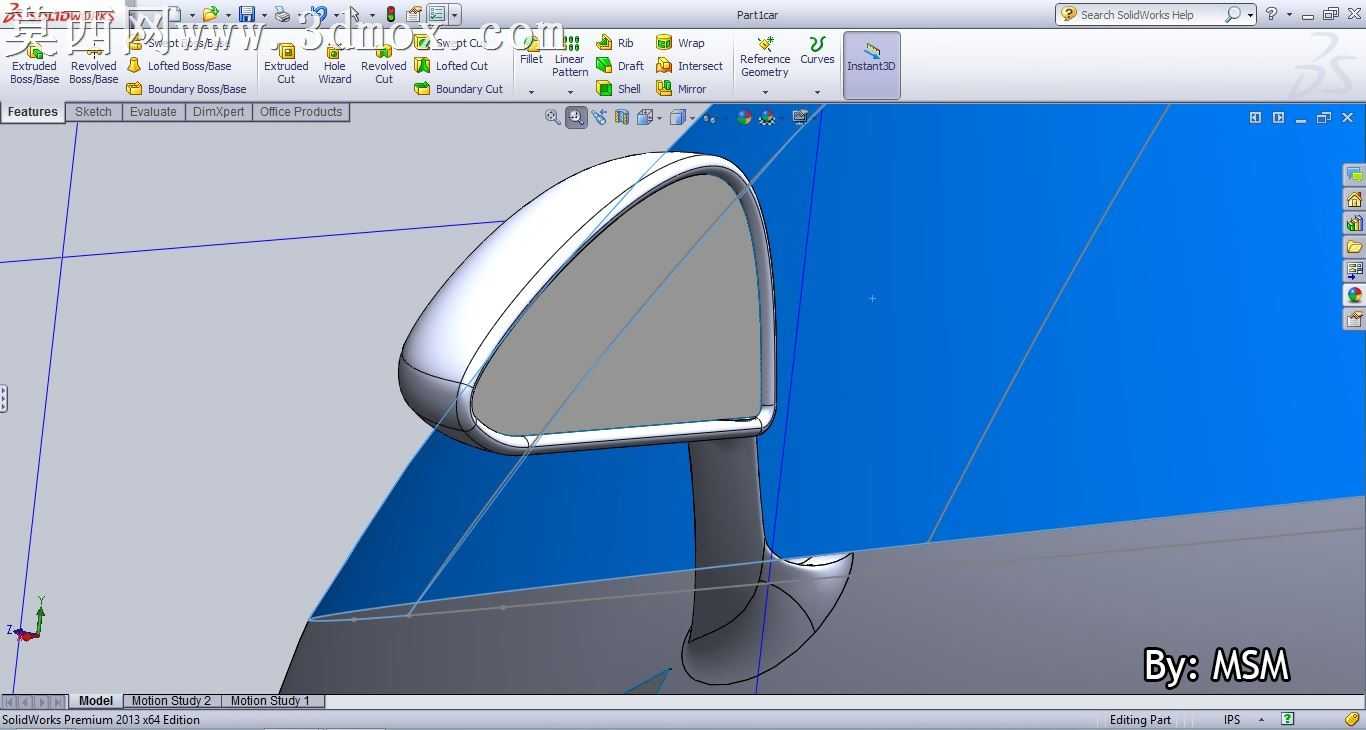Screen dimensions: 1366x730
Task: Expand the Fillet dropdown arrow
Action: pyautogui.click(x=531, y=92)
